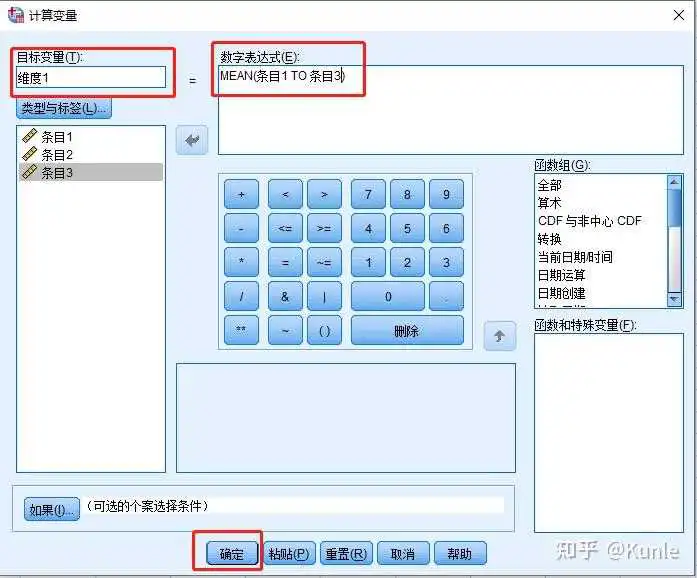Click scroll-down arrow of function group list
697x578 pixels.
coord(674,300)
